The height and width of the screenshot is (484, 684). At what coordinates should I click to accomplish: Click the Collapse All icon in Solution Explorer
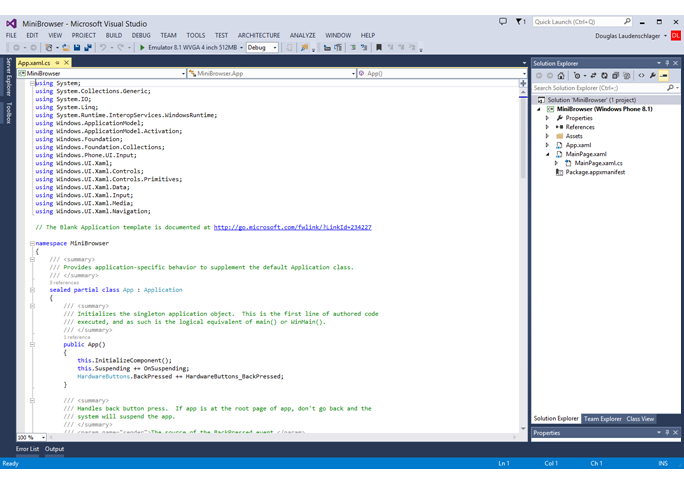point(615,76)
